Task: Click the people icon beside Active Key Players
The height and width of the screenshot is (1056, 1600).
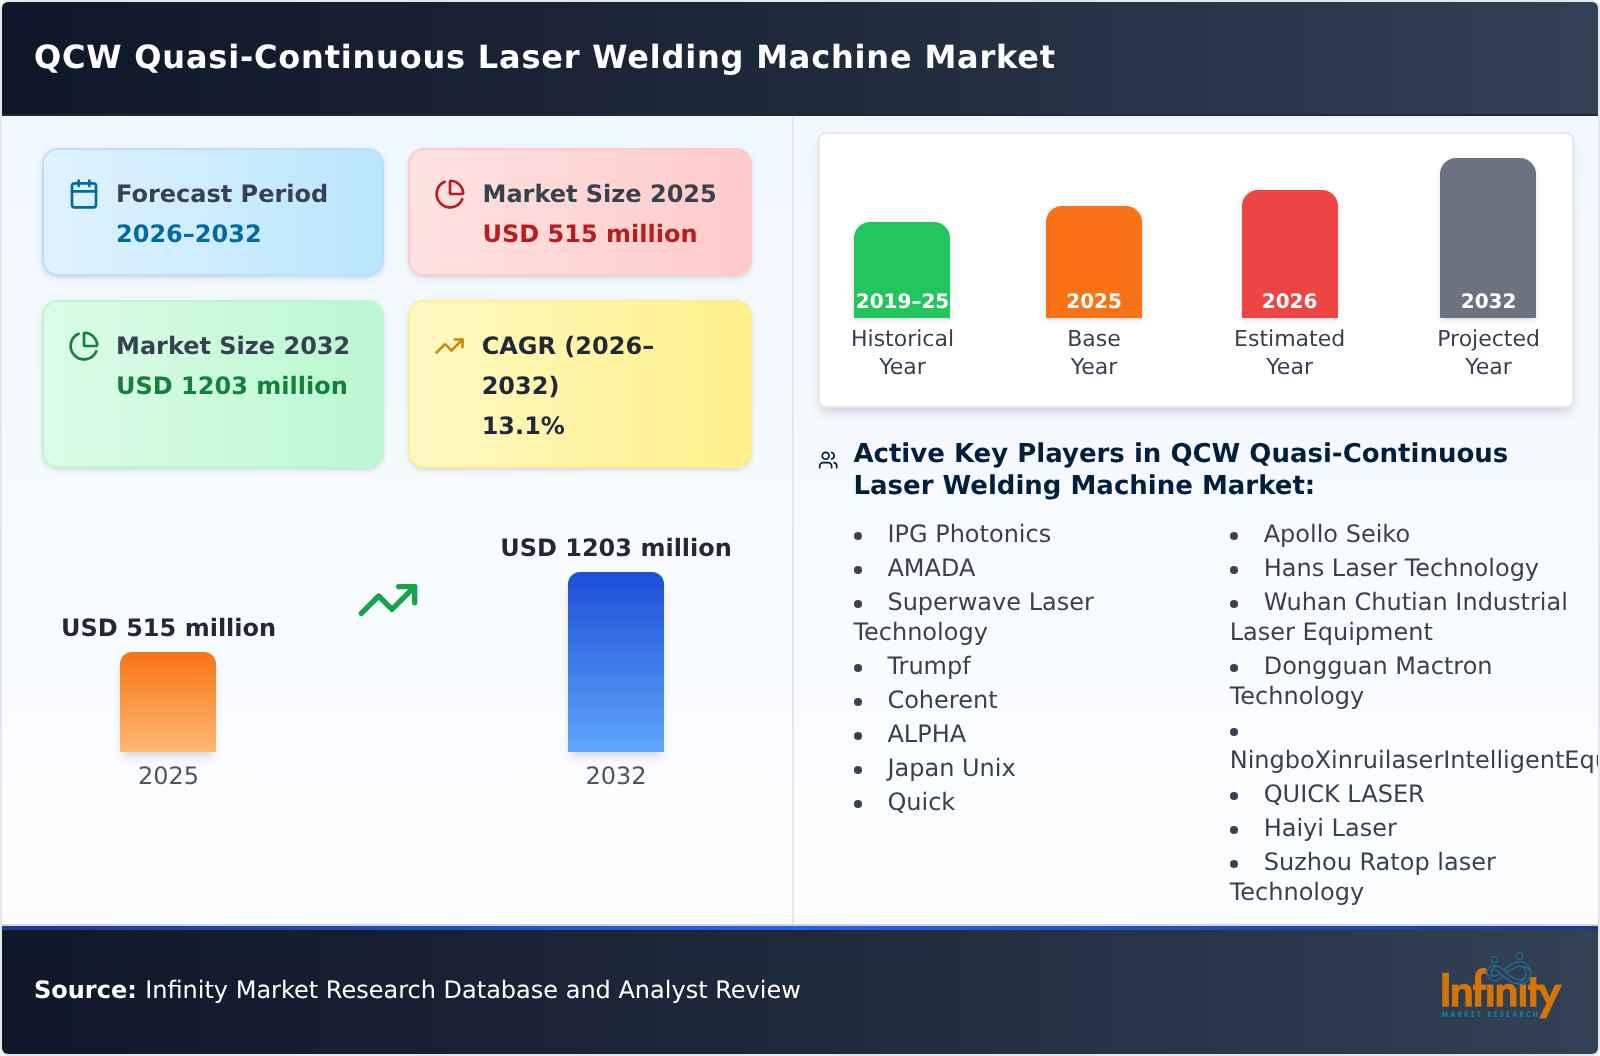Action: [x=828, y=460]
